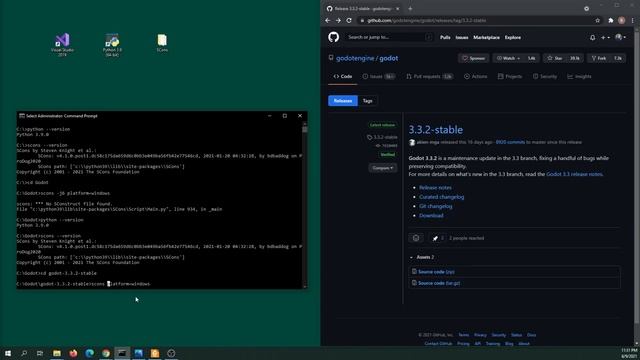Switch to the Code repository tab

coord(342,76)
